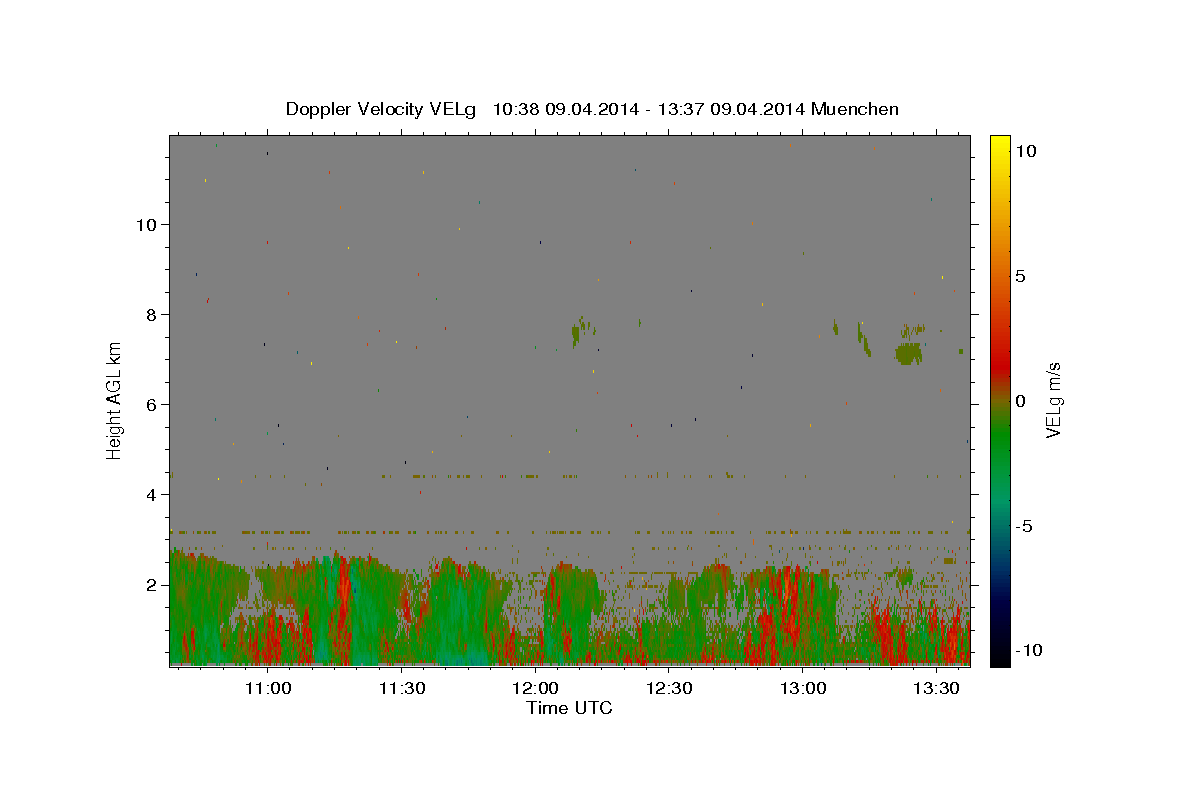Click the 8 km height tick label
Viewport: 1200px width, 800px height.
point(152,314)
